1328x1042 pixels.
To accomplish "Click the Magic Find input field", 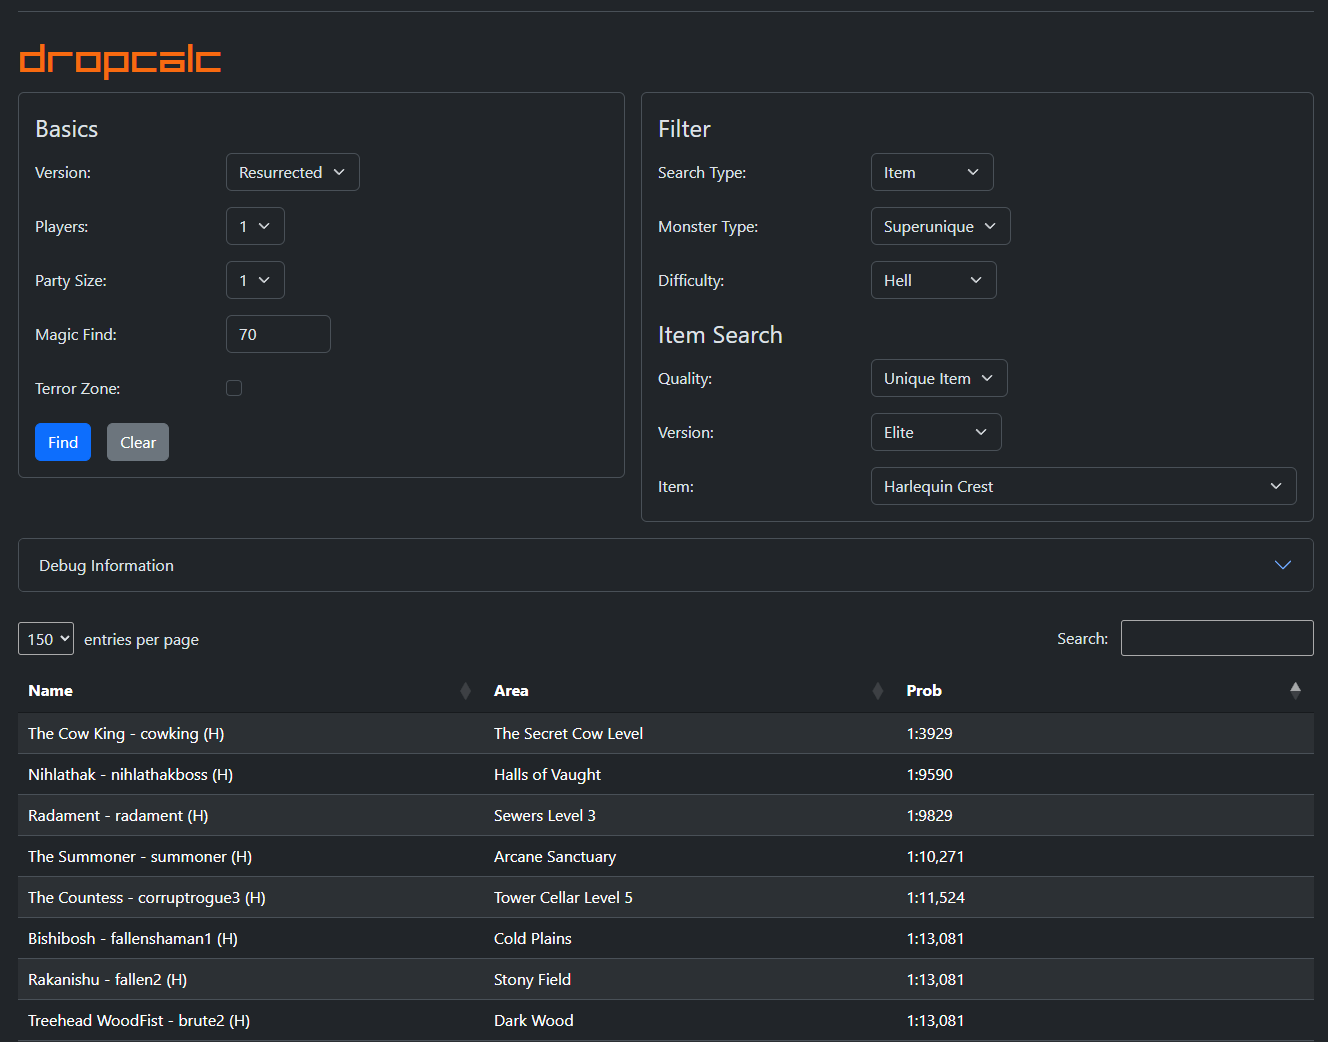I will [x=278, y=334].
